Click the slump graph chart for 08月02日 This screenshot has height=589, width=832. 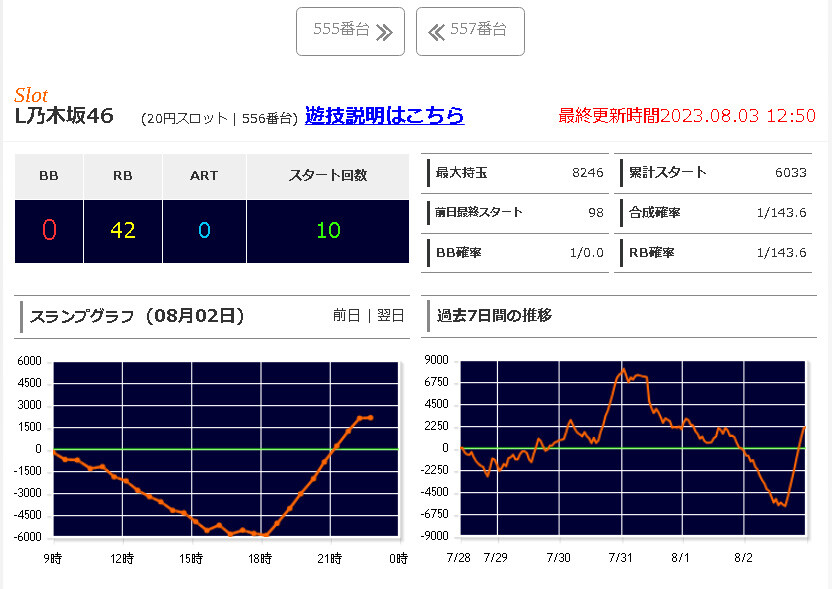click(226, 449)
